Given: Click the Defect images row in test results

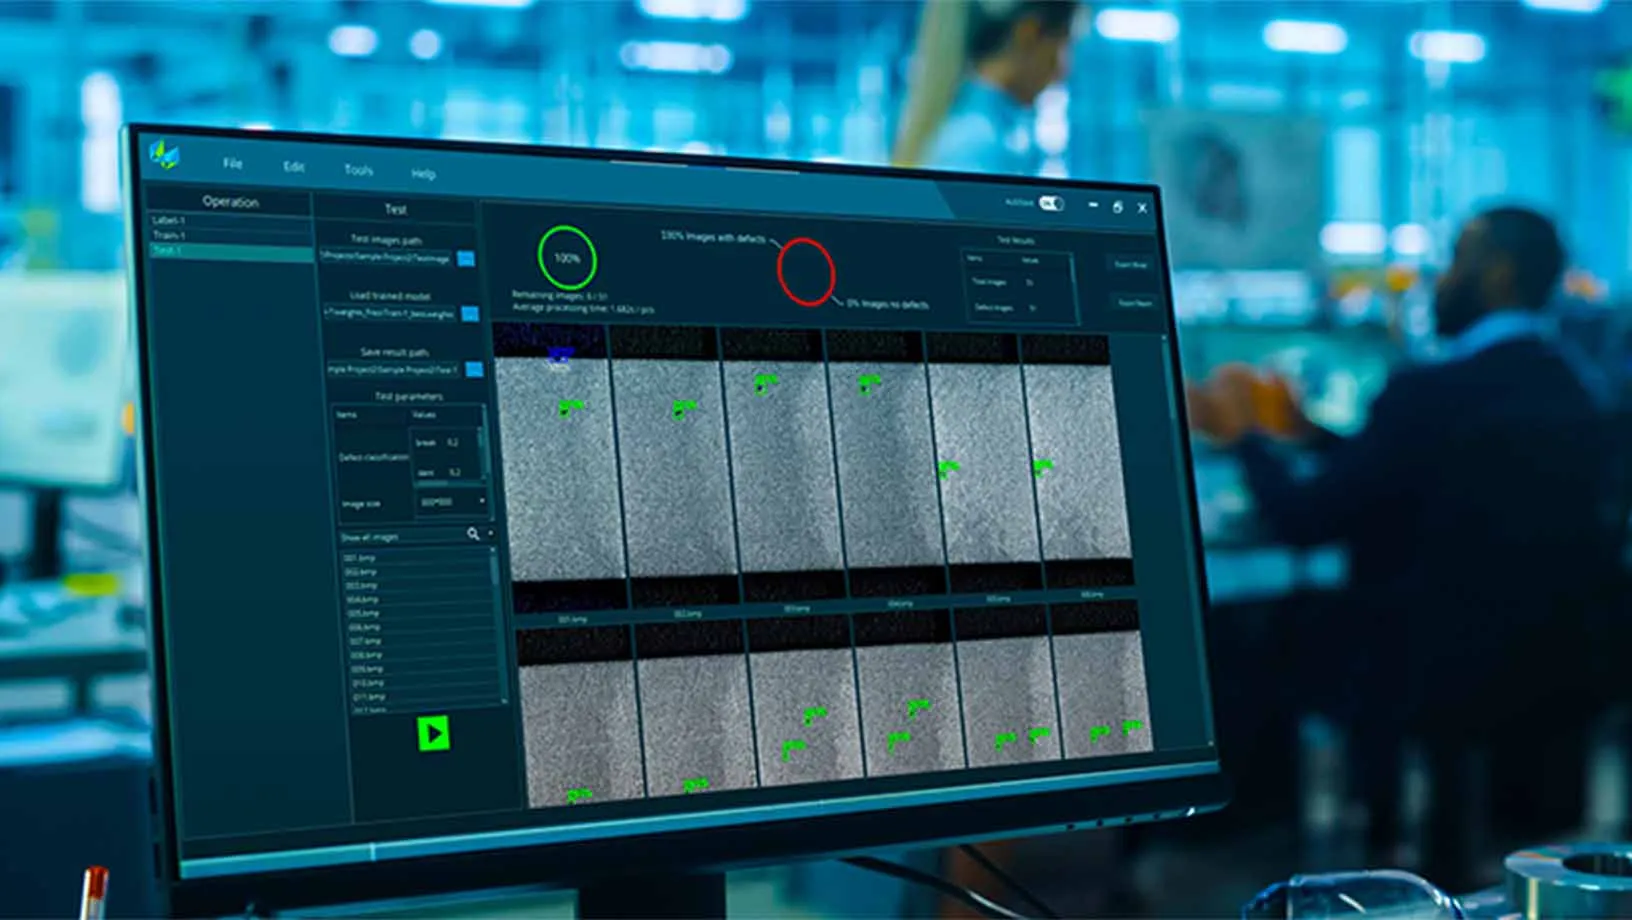Looking at the screenshot, I should pyautogui.click(x=1020, y=308).
